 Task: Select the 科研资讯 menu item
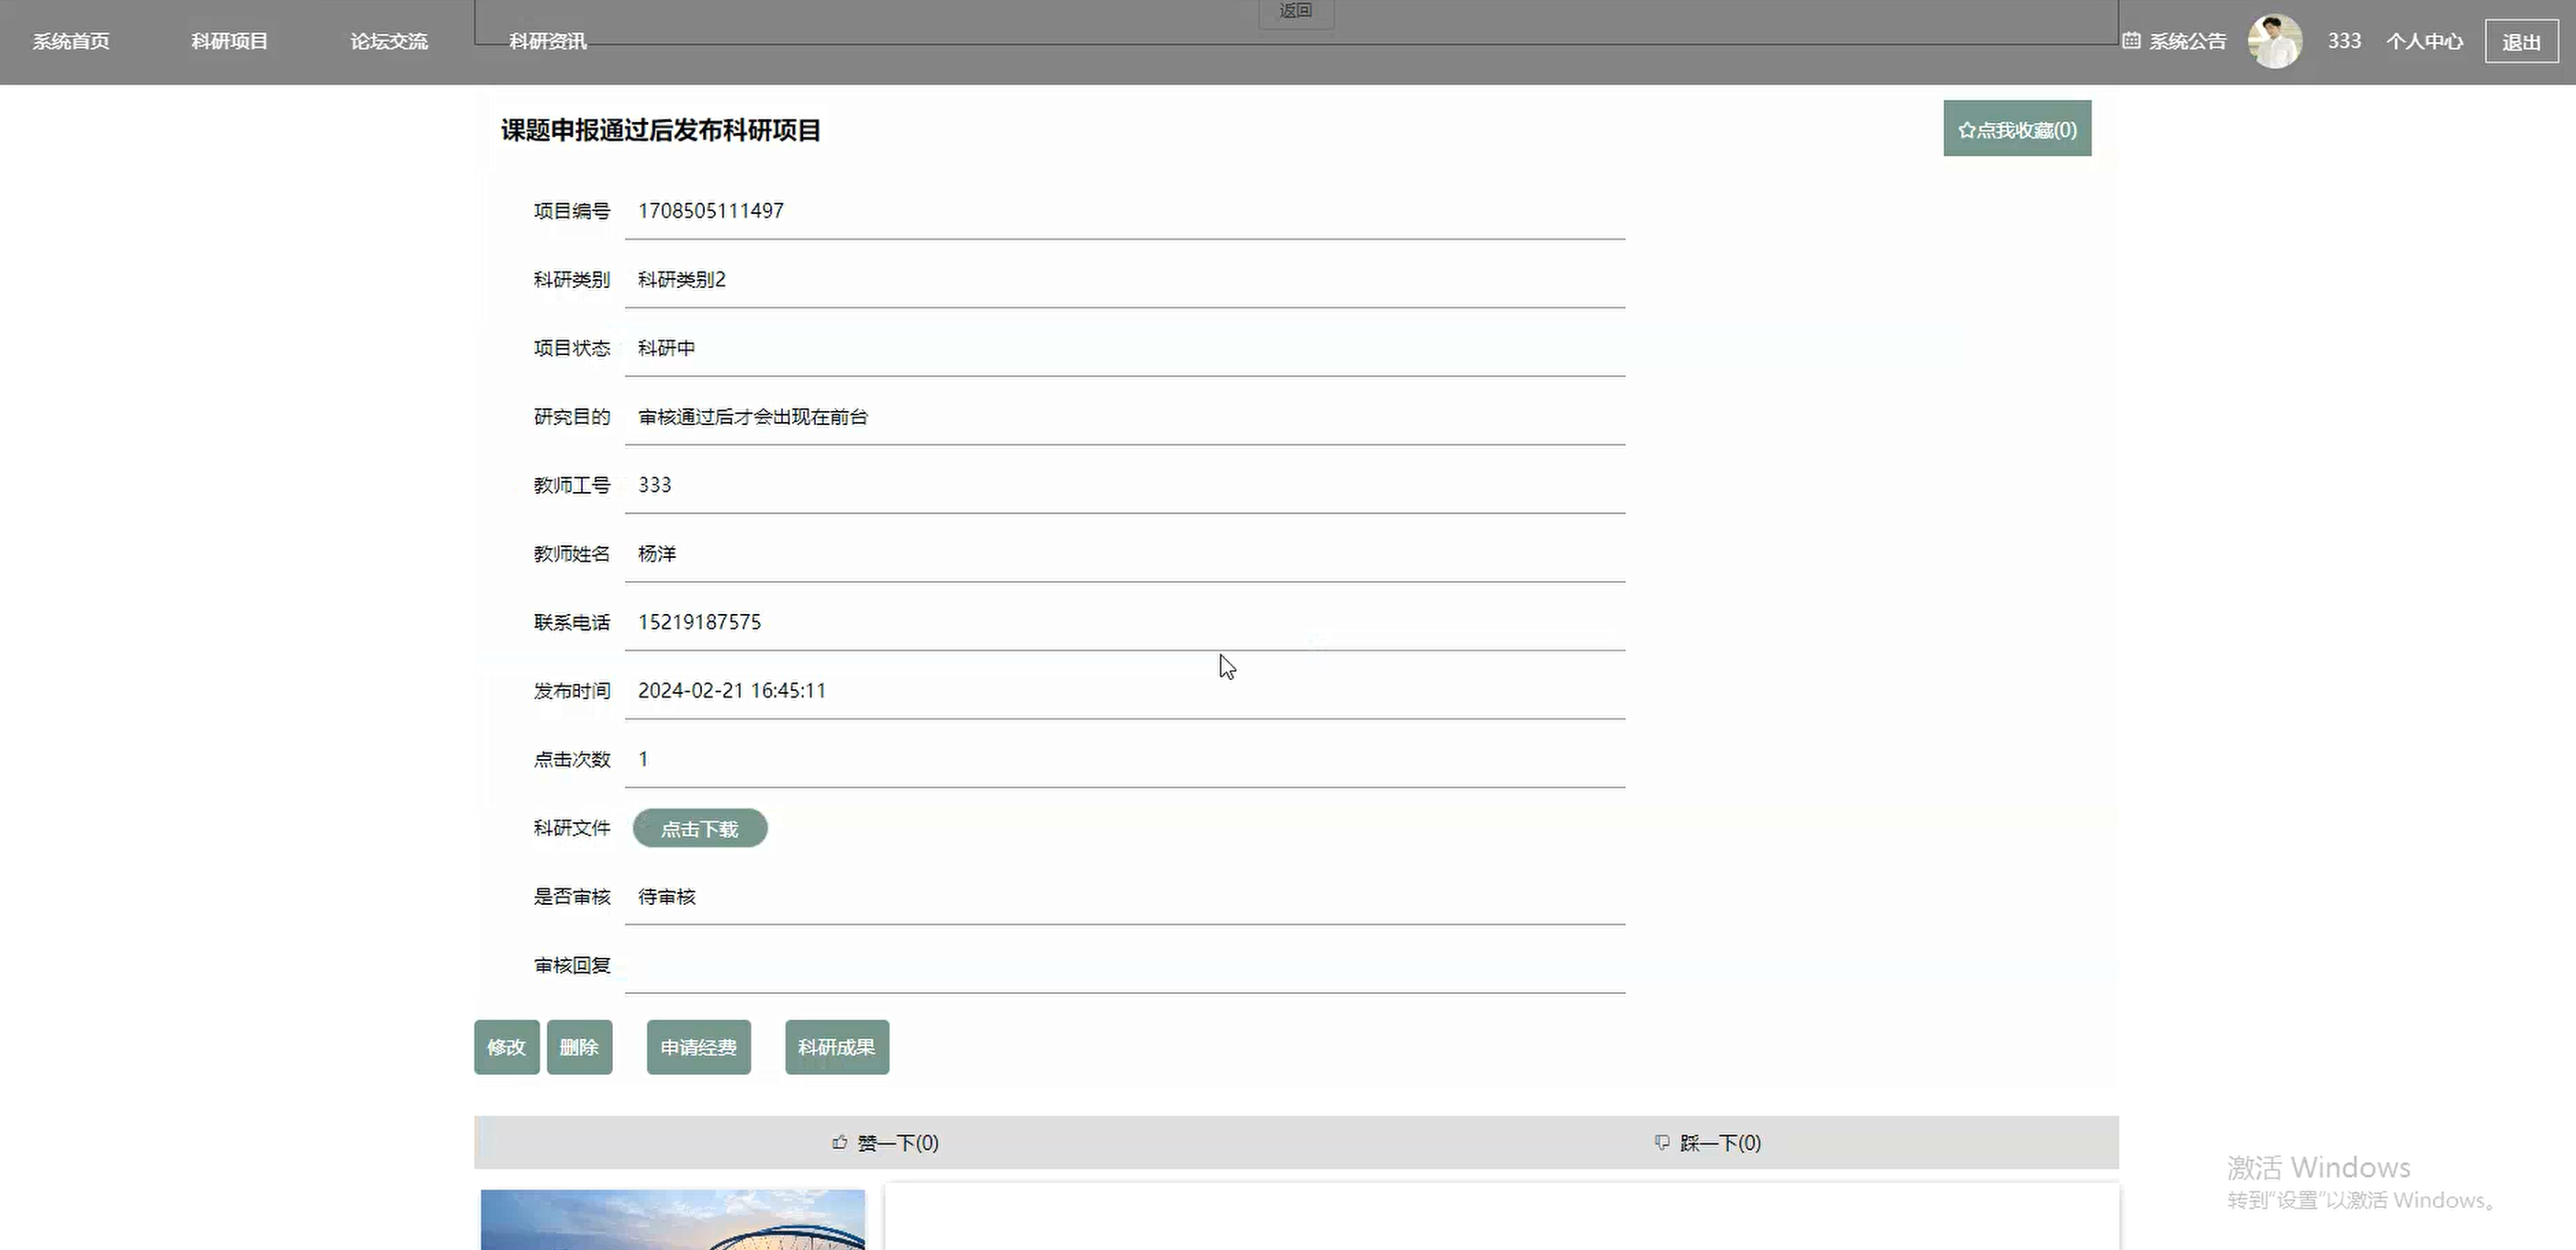(x=547, y=41)
